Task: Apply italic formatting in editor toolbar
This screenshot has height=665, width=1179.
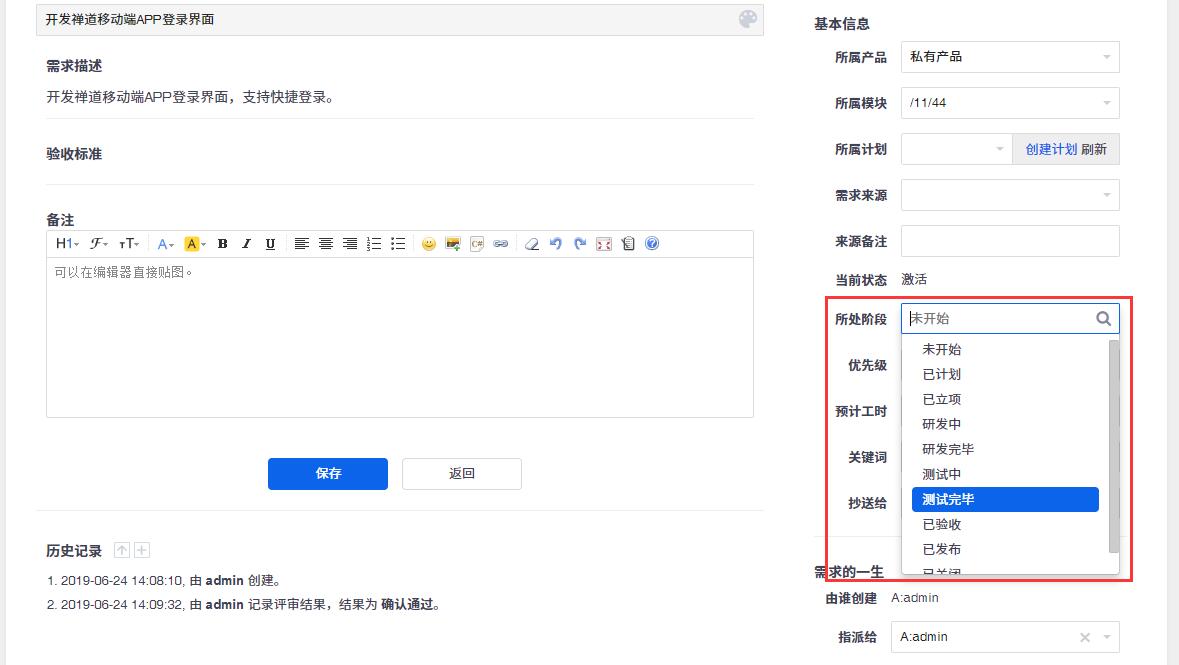Action: [x=246, y=244]
